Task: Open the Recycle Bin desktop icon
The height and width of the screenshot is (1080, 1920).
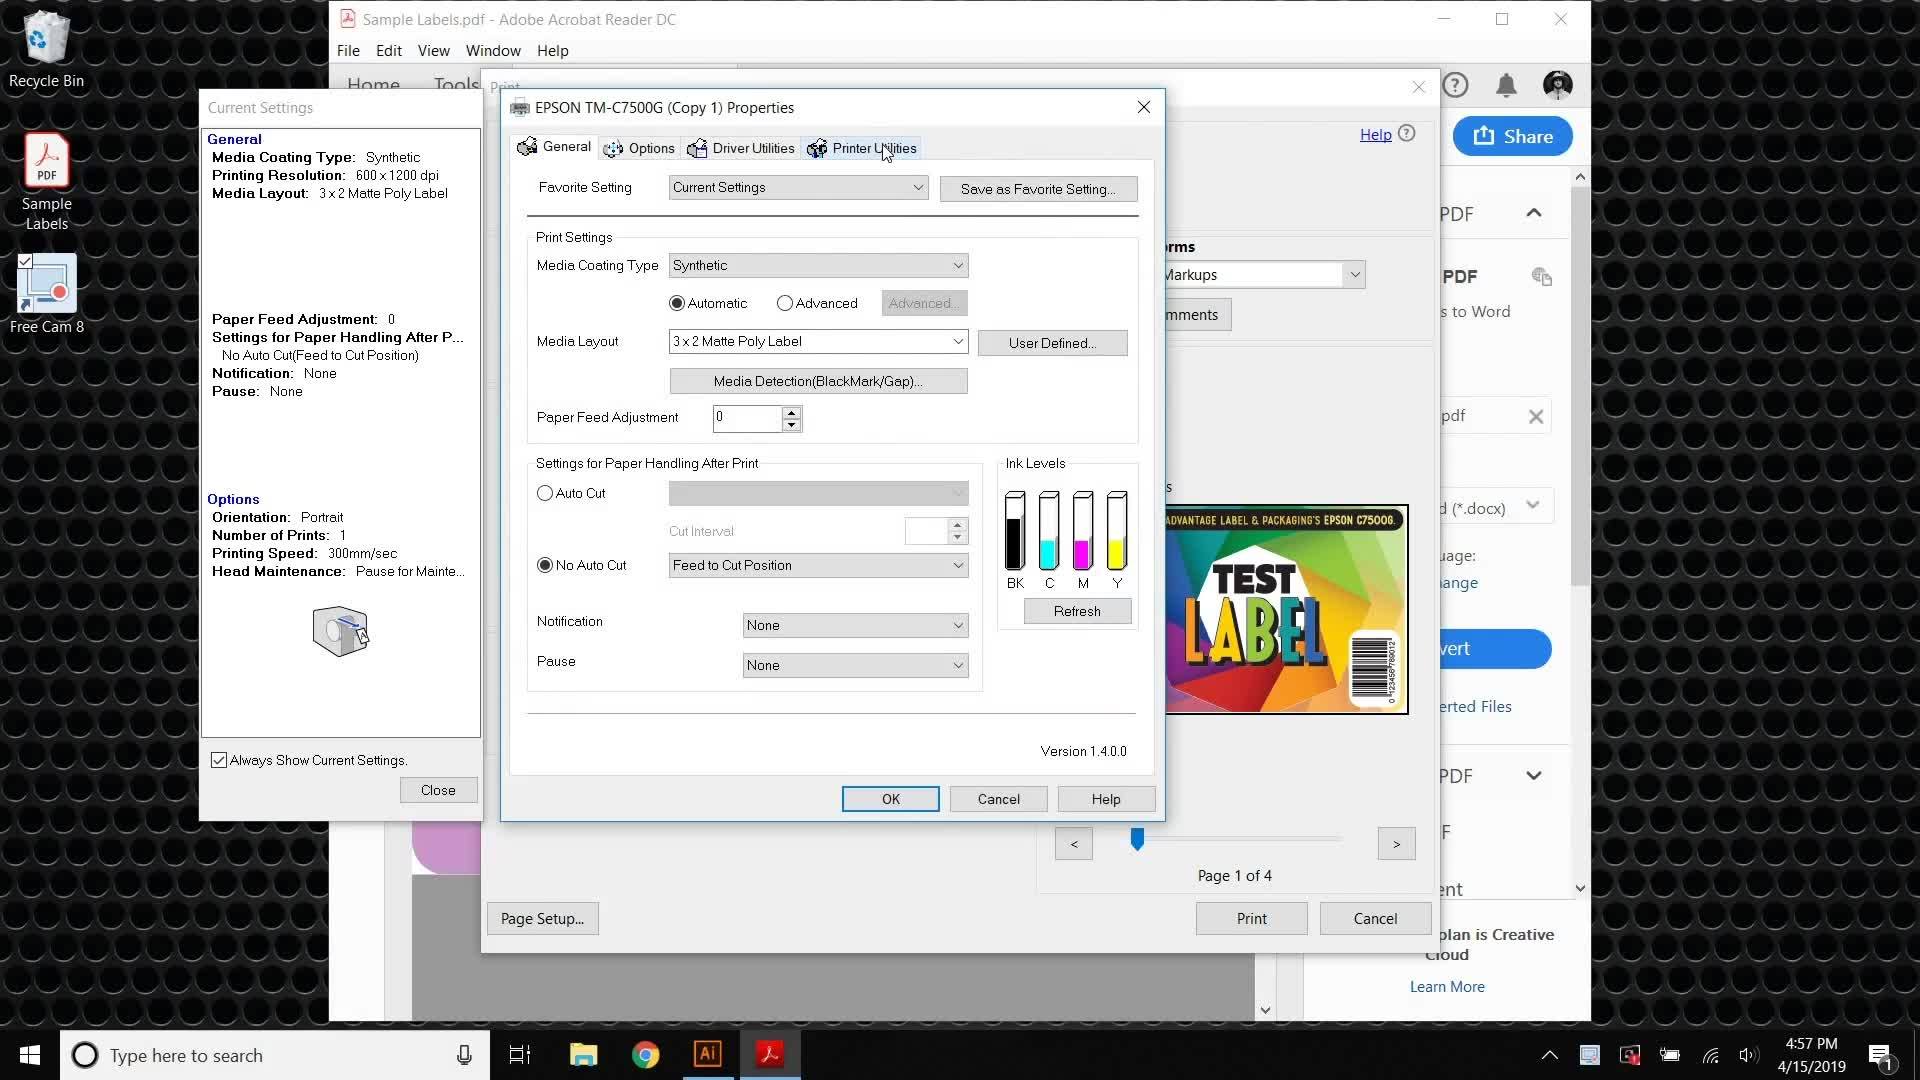Action: pyautogui.click(x=46, y=50)
